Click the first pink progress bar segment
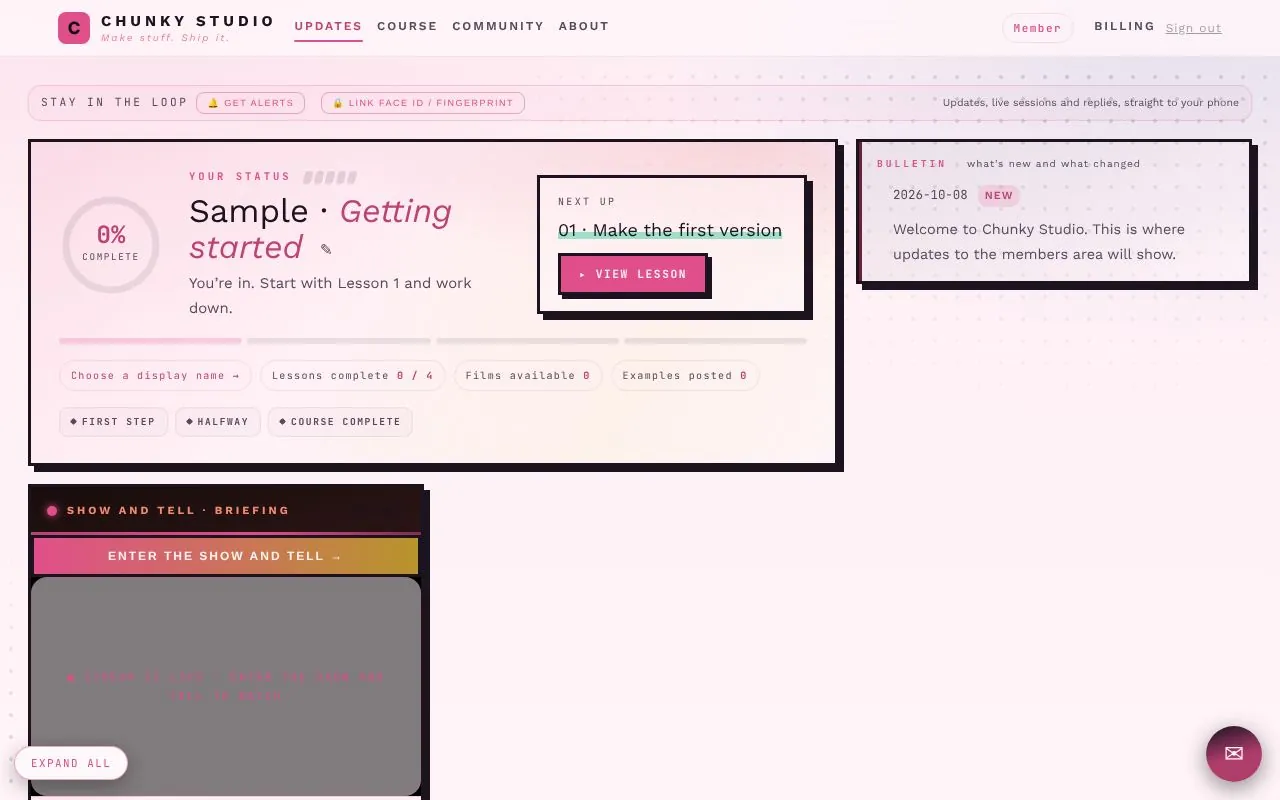The image size is (1280, 800). click(x=150, y=341)
